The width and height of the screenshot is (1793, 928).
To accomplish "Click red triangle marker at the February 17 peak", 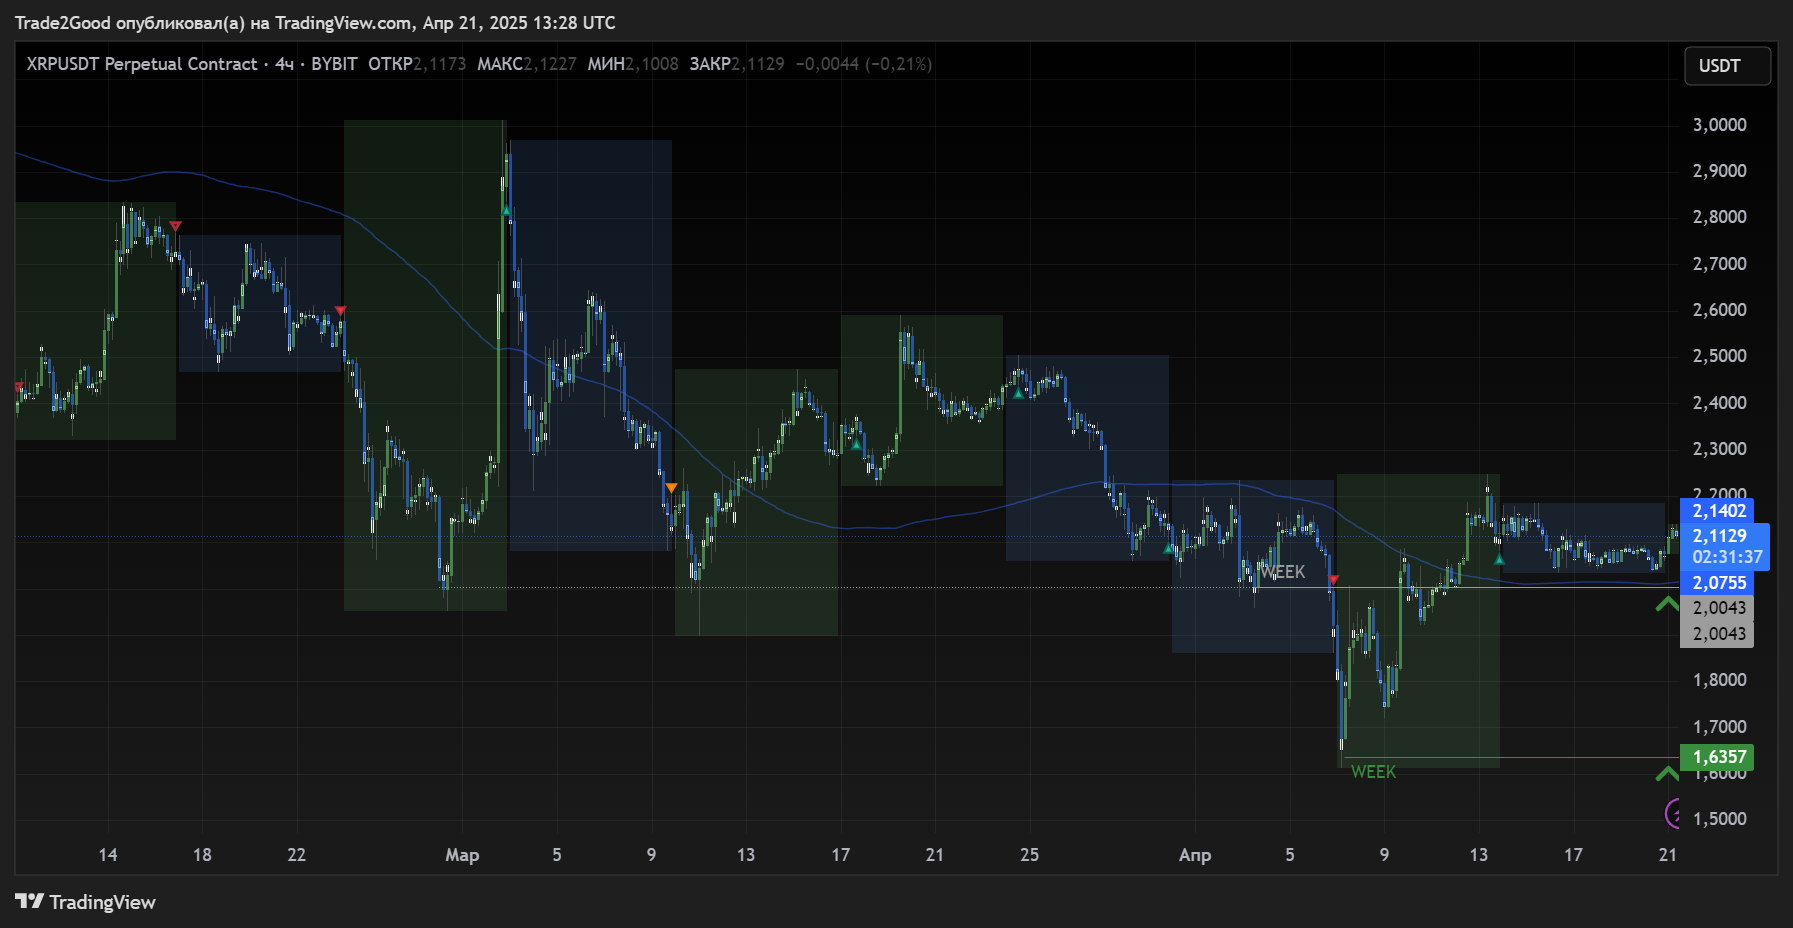I will (175, 227).
